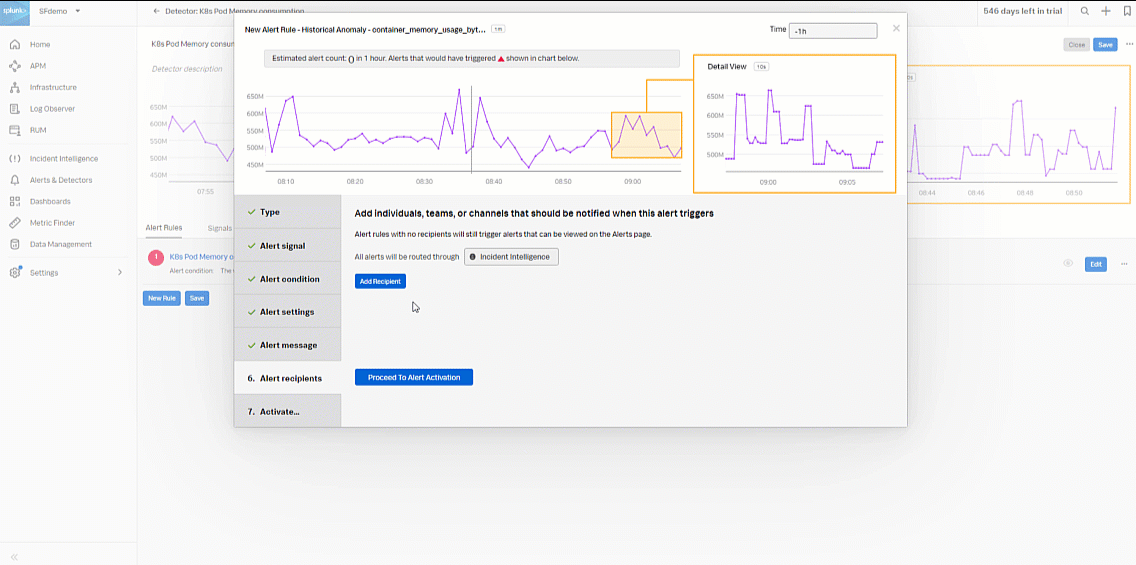Click the plus create icon in top bar
Viewport: 1136px width, 565px height.
coord(1106,11)
